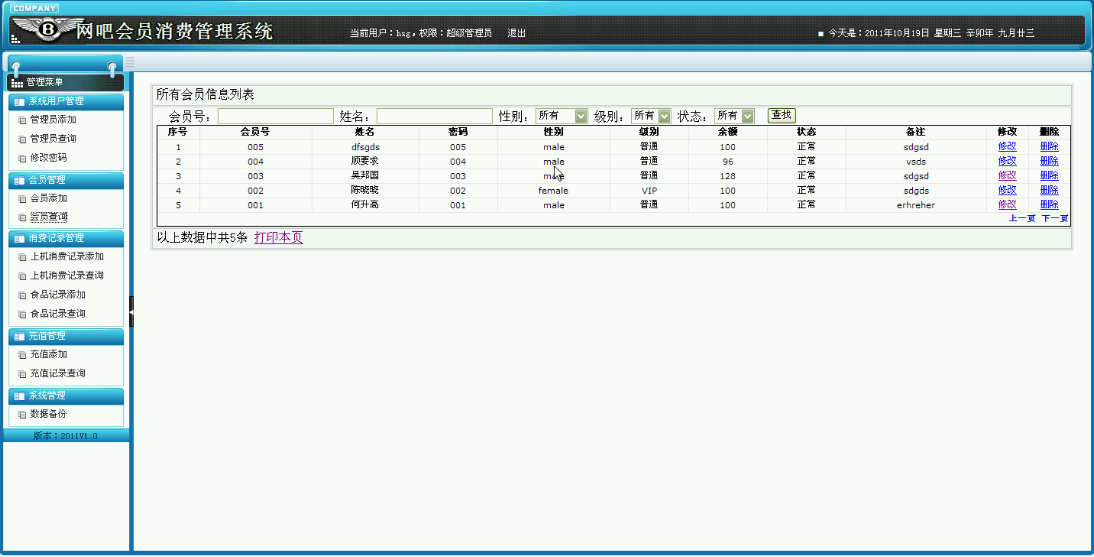
Task: Click the female gender cell
Action: click(553, 191)
